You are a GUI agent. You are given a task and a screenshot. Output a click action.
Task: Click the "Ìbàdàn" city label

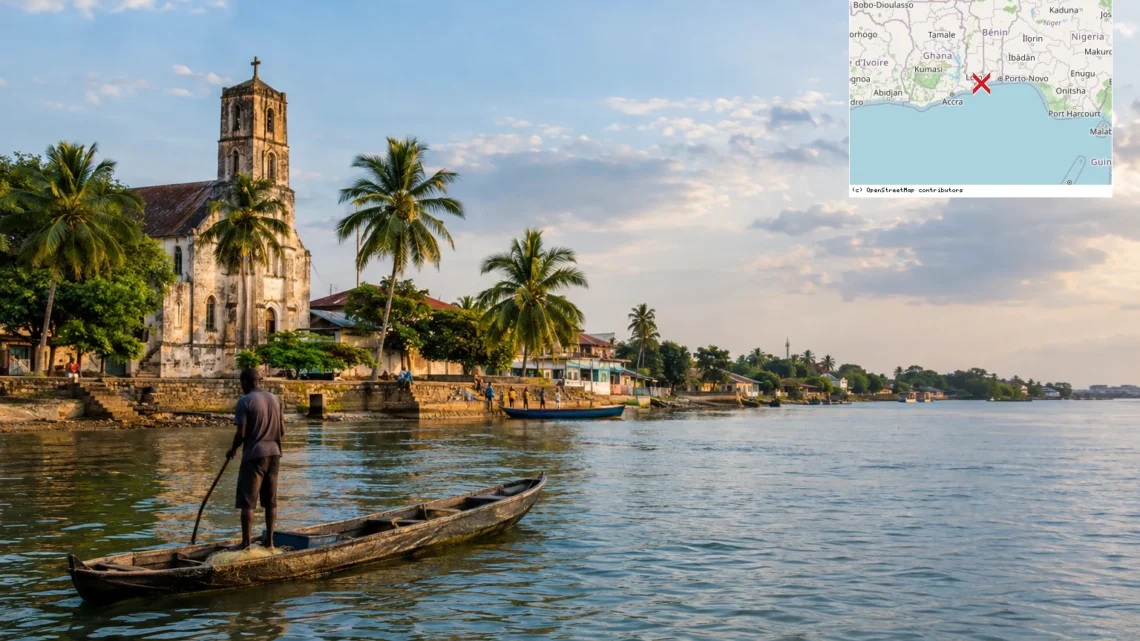pyautogui.click(x=1021, y=58)
